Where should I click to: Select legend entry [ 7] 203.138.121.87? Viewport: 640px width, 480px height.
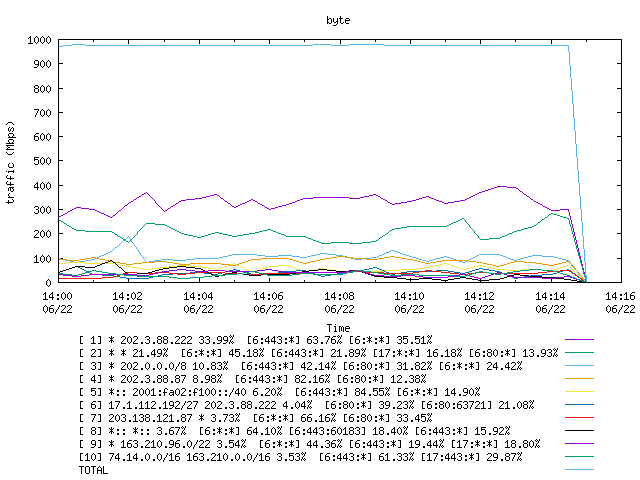(x=256, y=418)
